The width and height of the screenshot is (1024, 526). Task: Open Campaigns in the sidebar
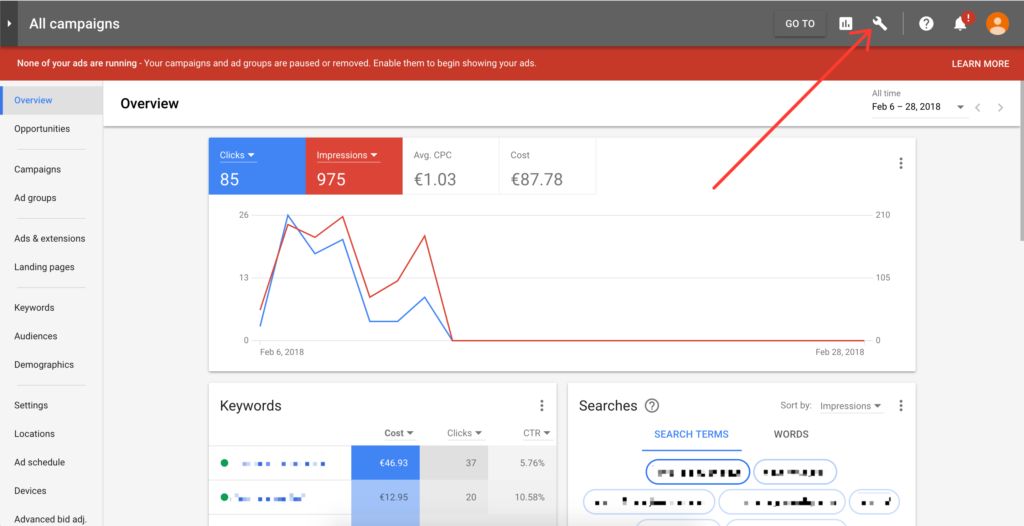pos(37,170)
